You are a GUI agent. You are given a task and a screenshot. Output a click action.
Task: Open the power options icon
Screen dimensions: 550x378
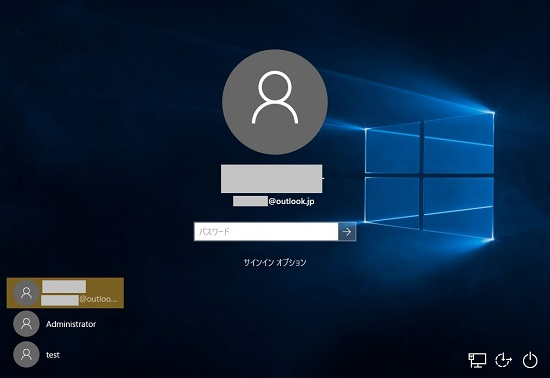click(x=530, y=360)
